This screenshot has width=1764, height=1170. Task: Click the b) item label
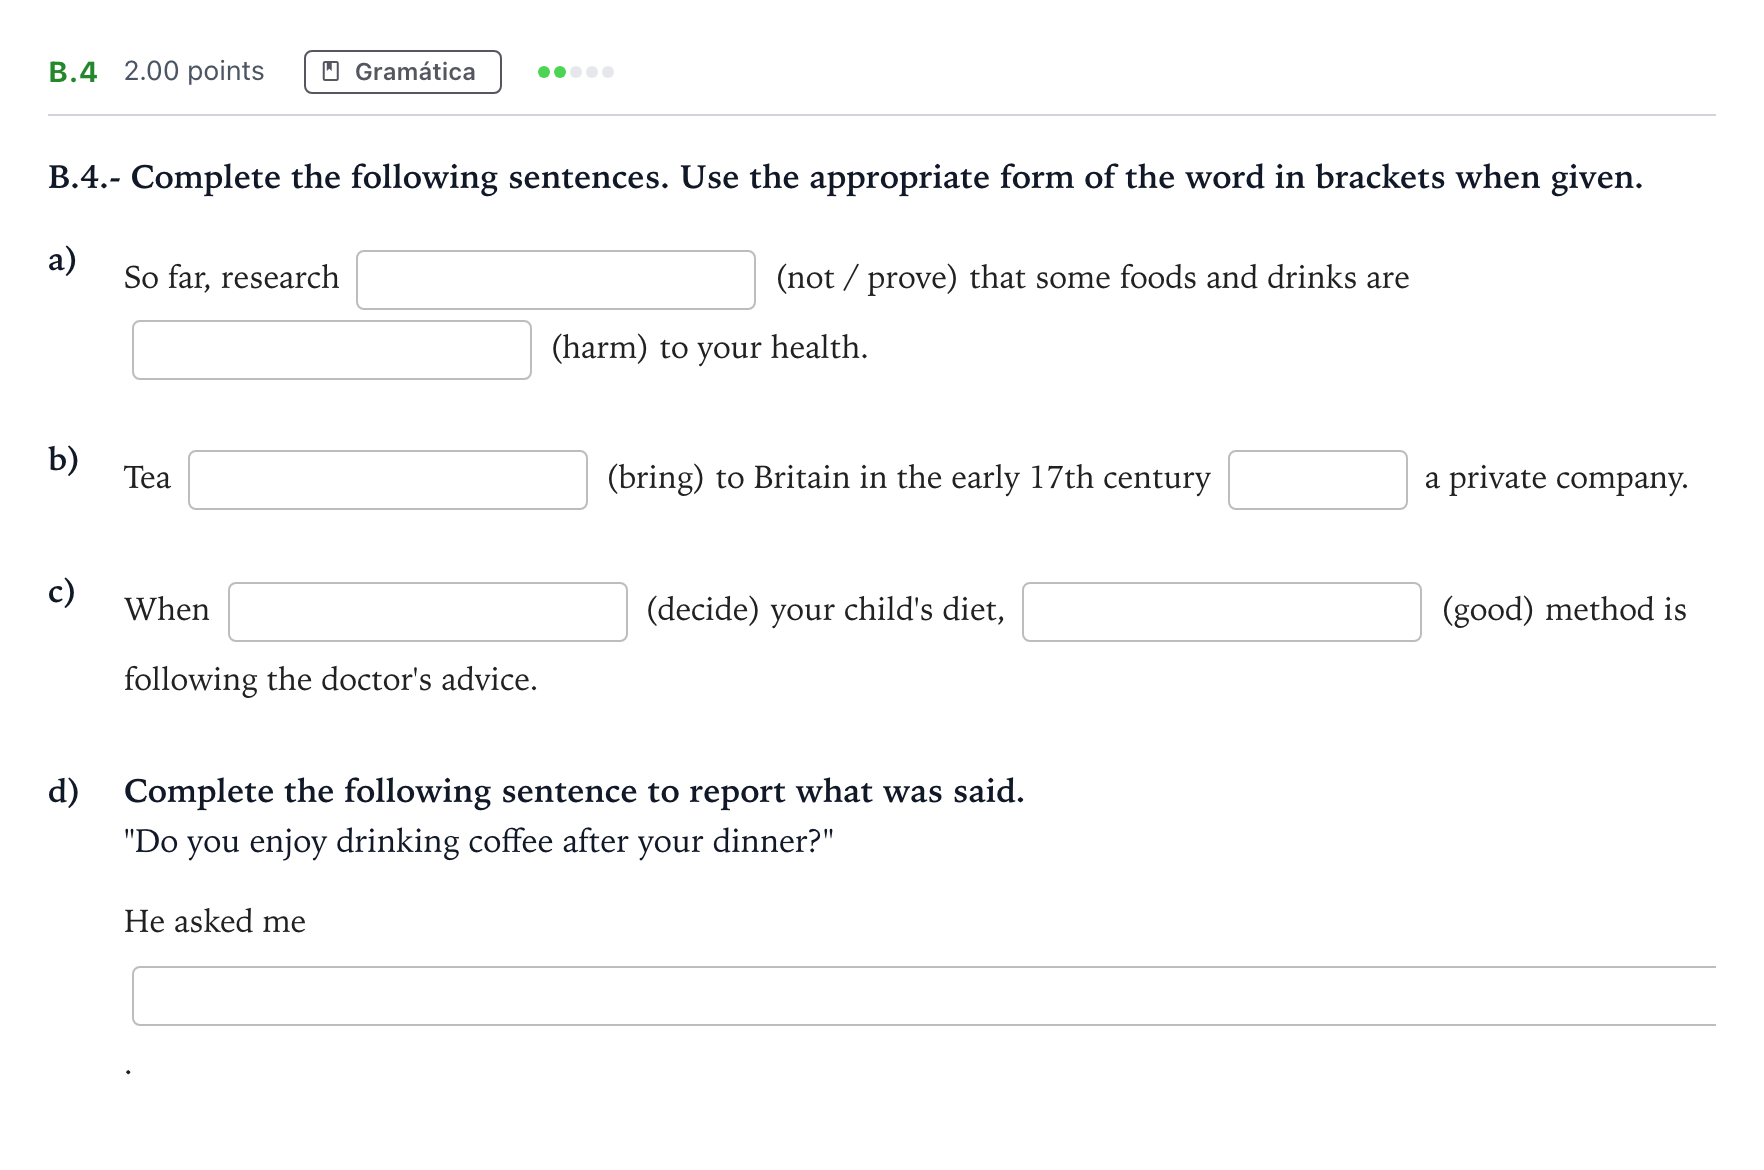pyautogui.click(x=63, y=460)
